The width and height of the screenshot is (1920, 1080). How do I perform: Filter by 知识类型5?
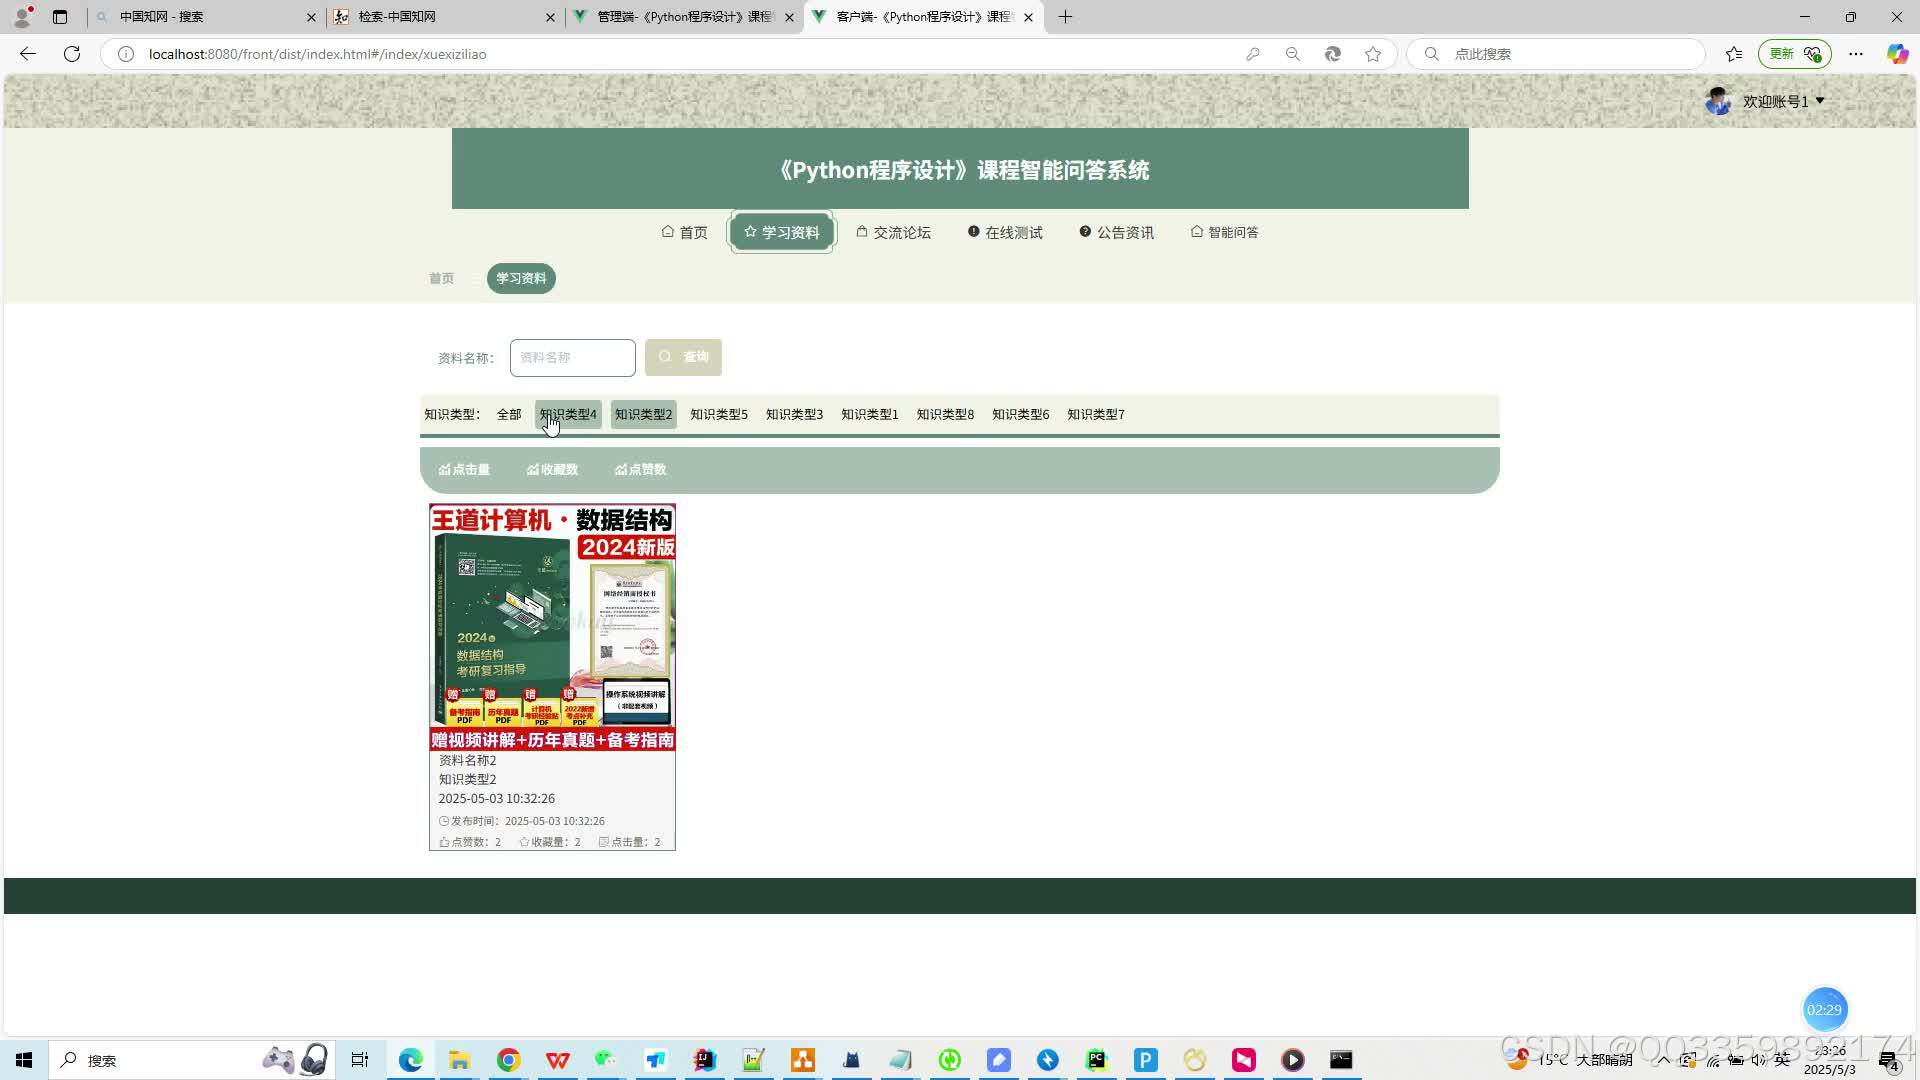coord(718,414)
